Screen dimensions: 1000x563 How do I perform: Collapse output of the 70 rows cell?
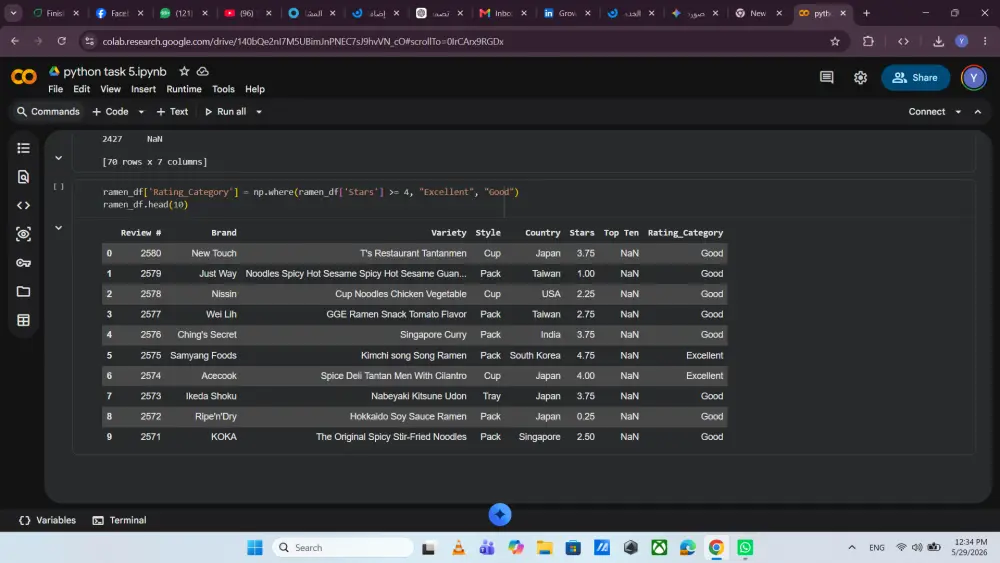coord(59,158)
